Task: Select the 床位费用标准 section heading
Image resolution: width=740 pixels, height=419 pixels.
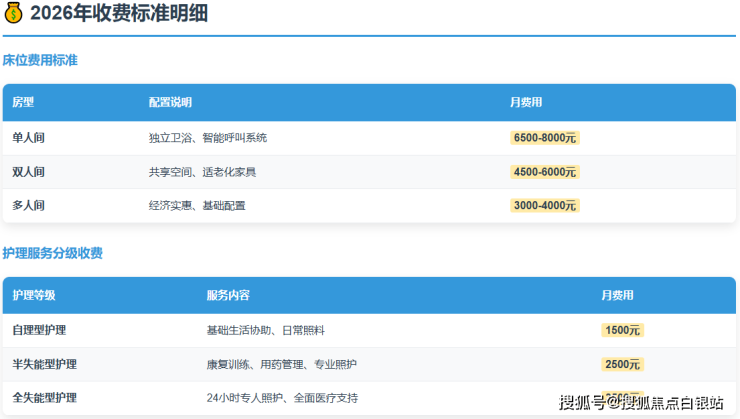Action: (40, 60)
